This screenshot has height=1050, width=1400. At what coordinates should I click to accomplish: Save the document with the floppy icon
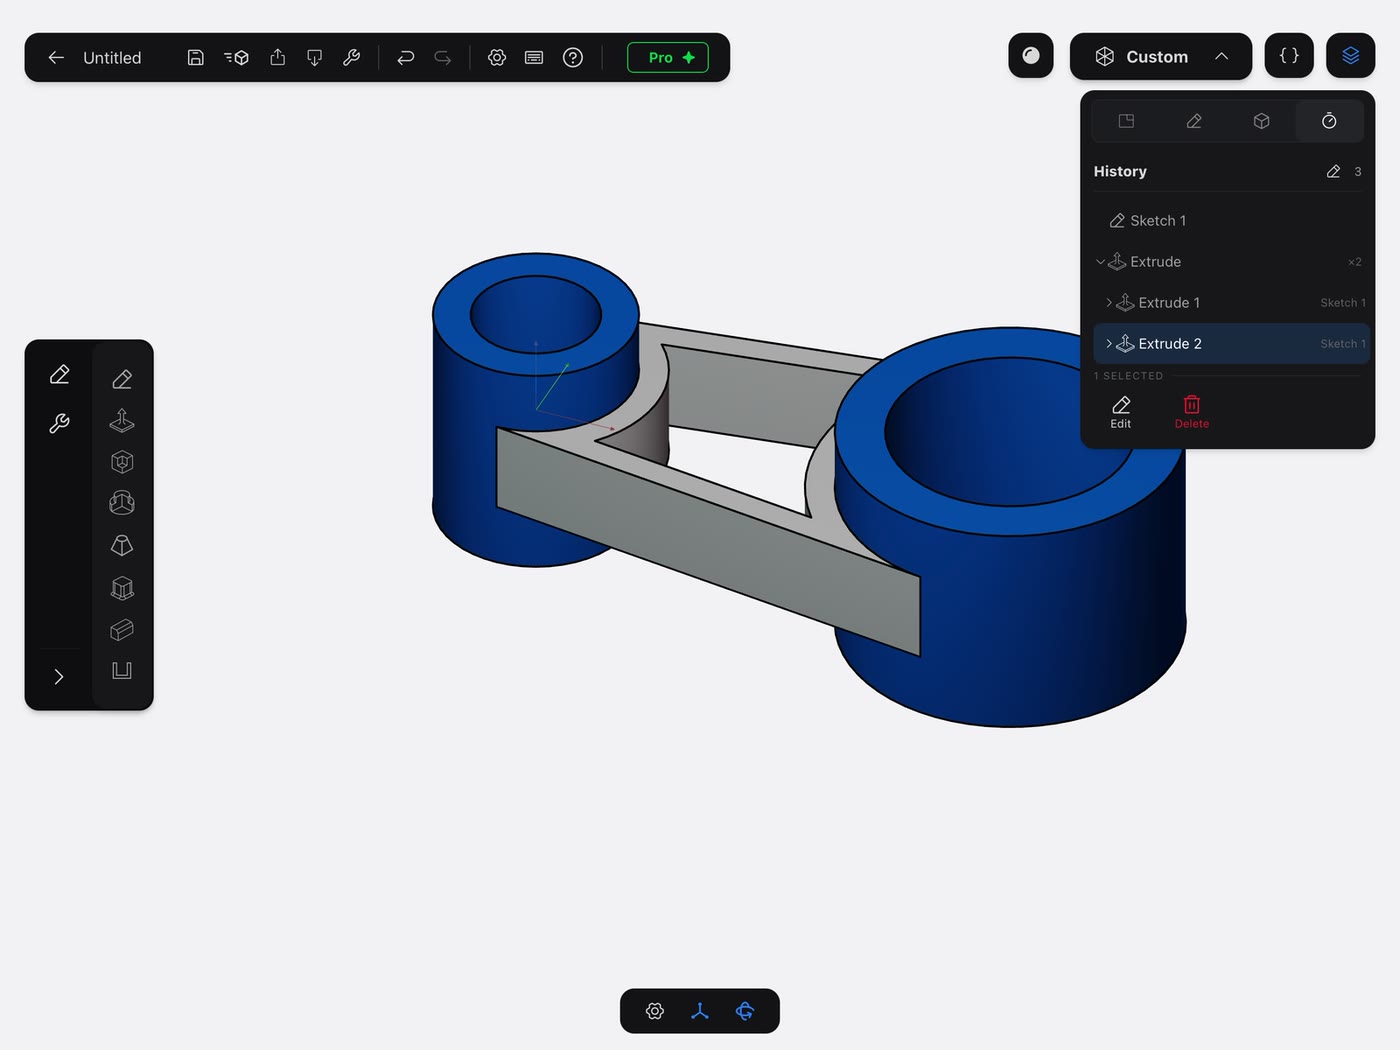[196, 58]
